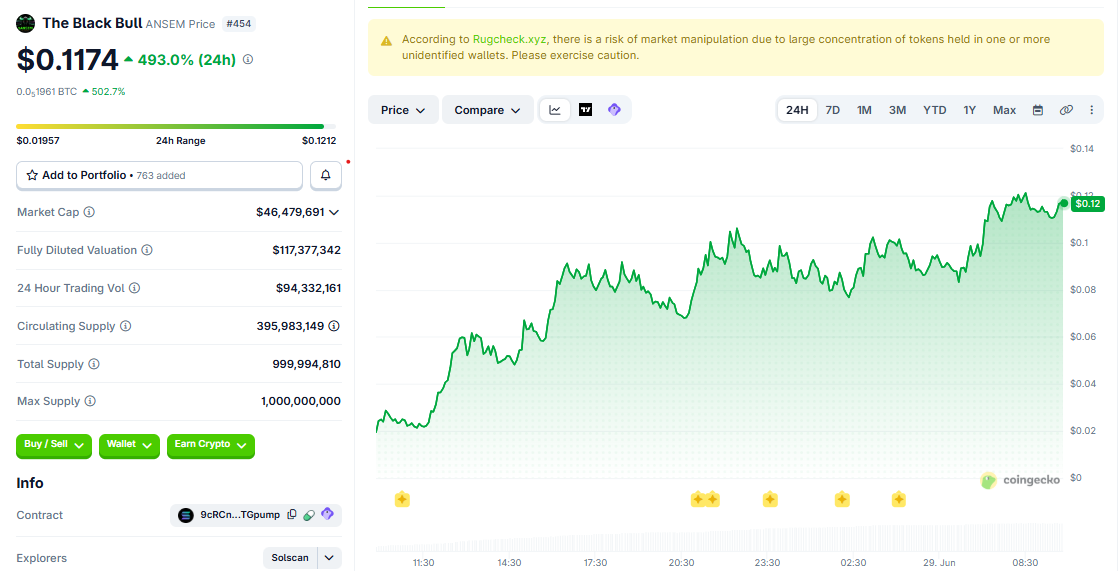This screenshot has height=571, width=1119.
Task: Open price alert bell icon
Action: coord(325,175)
